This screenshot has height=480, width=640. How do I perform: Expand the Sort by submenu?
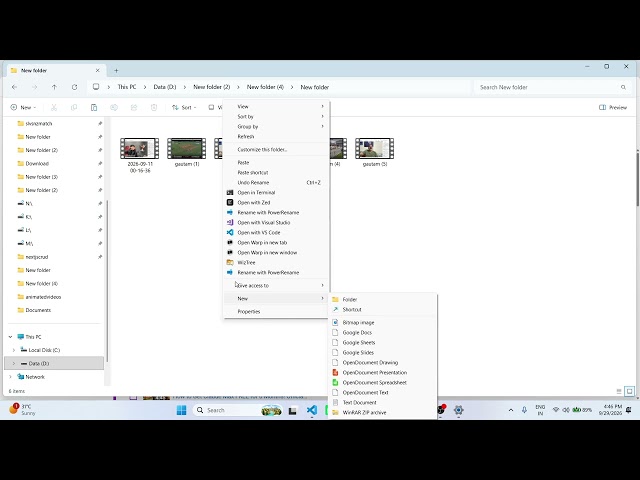(276, 116)
